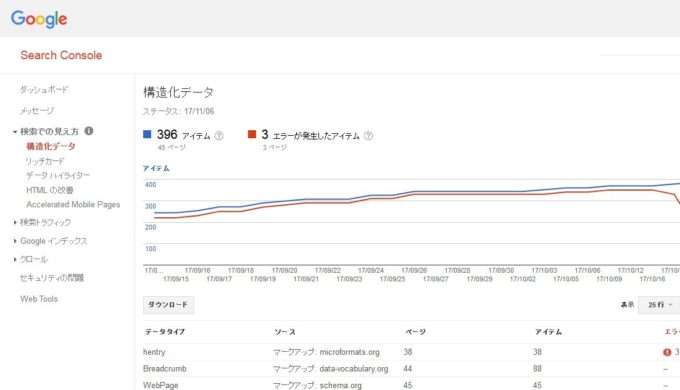Click help icon next to 396 アイテム
680x390 pixels.
coord(219,136)
